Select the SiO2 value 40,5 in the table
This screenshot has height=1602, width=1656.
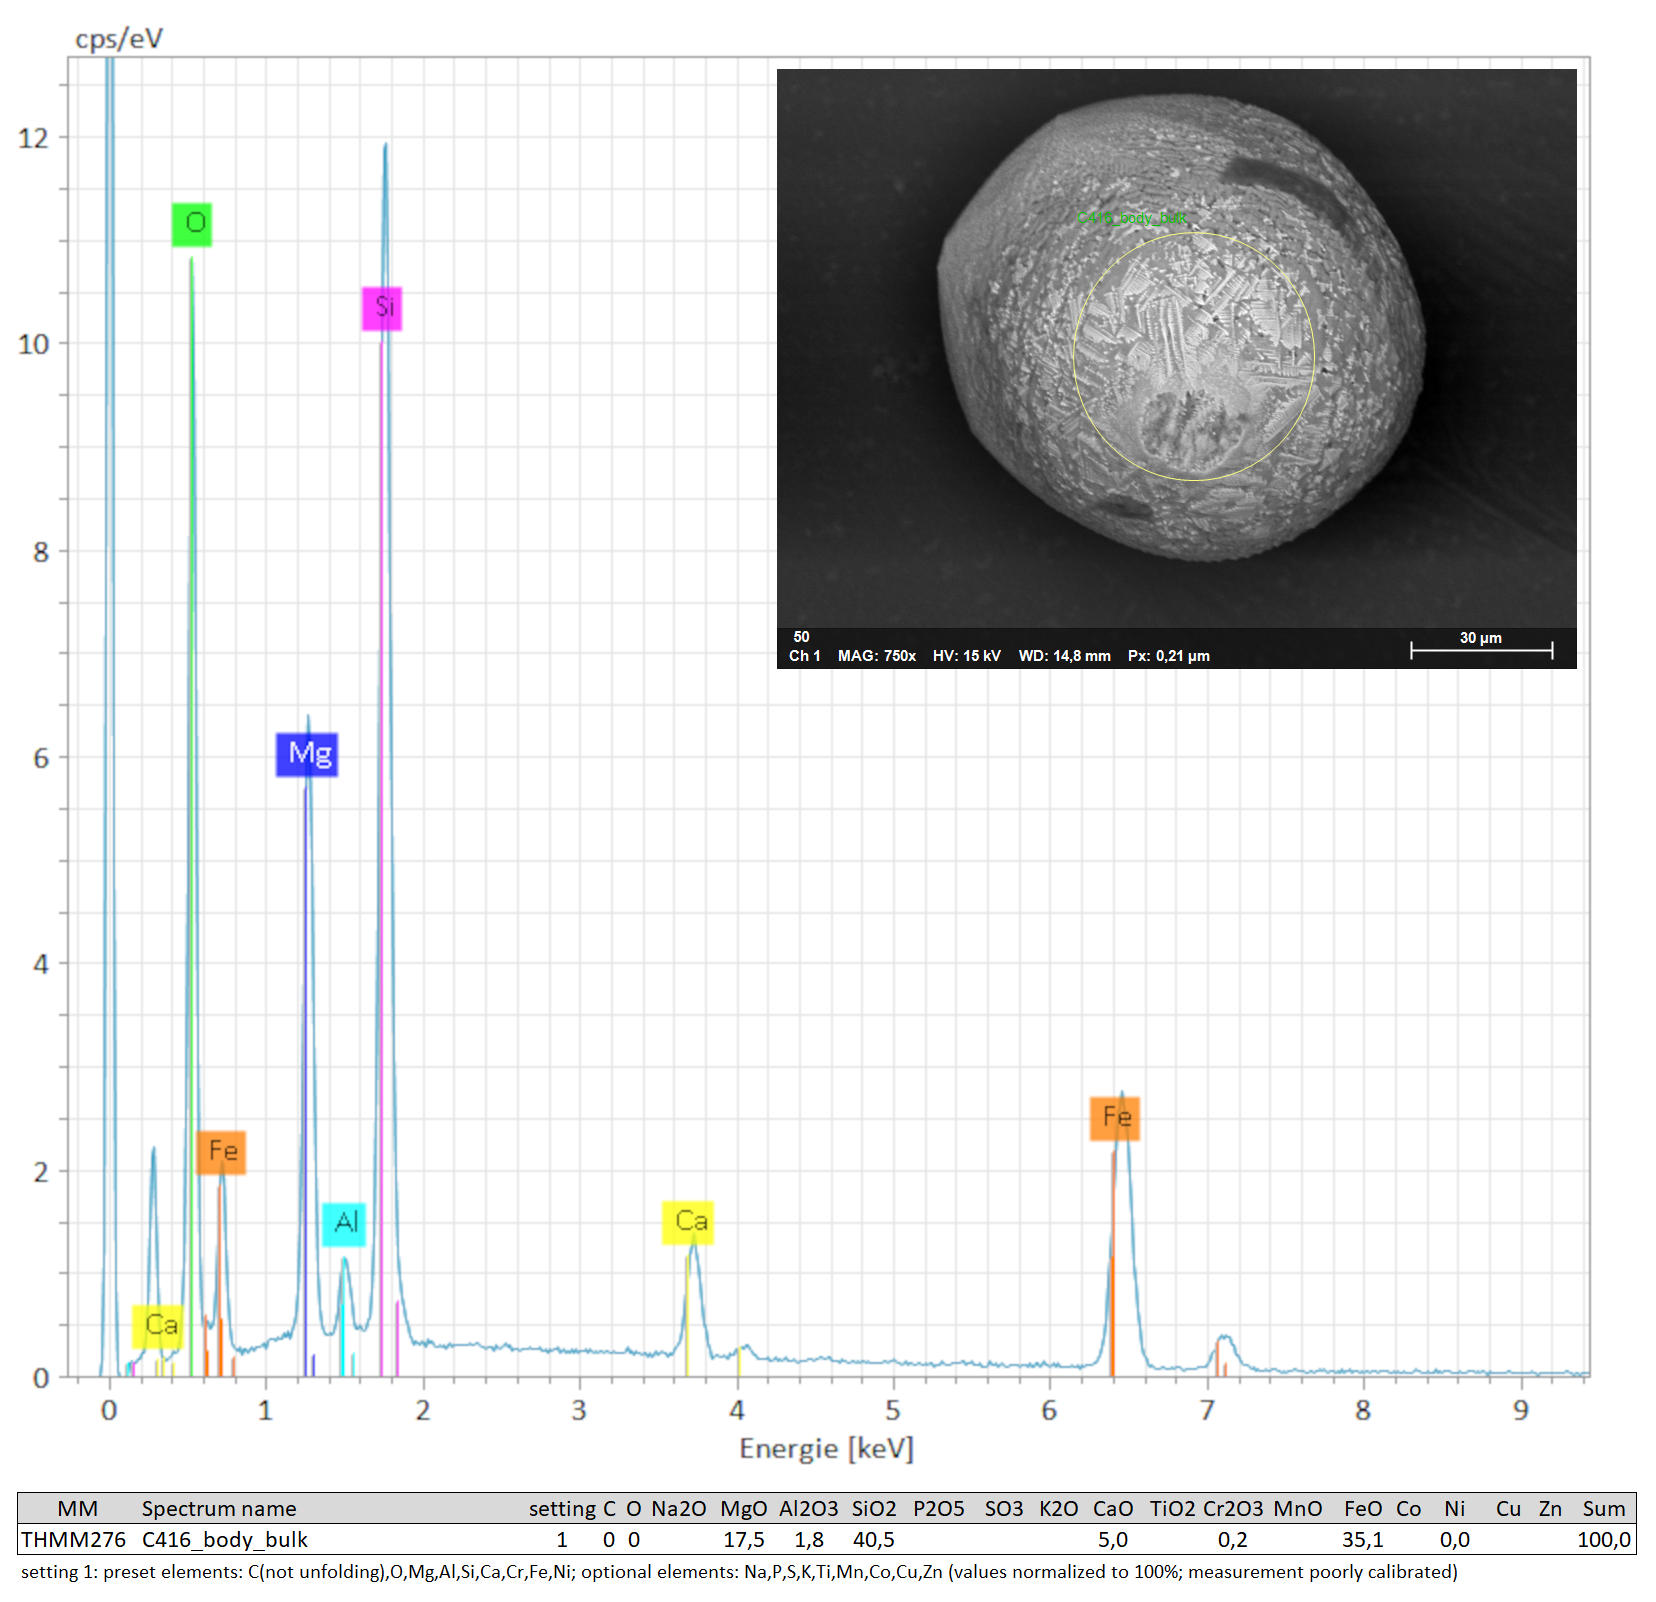873,1540
